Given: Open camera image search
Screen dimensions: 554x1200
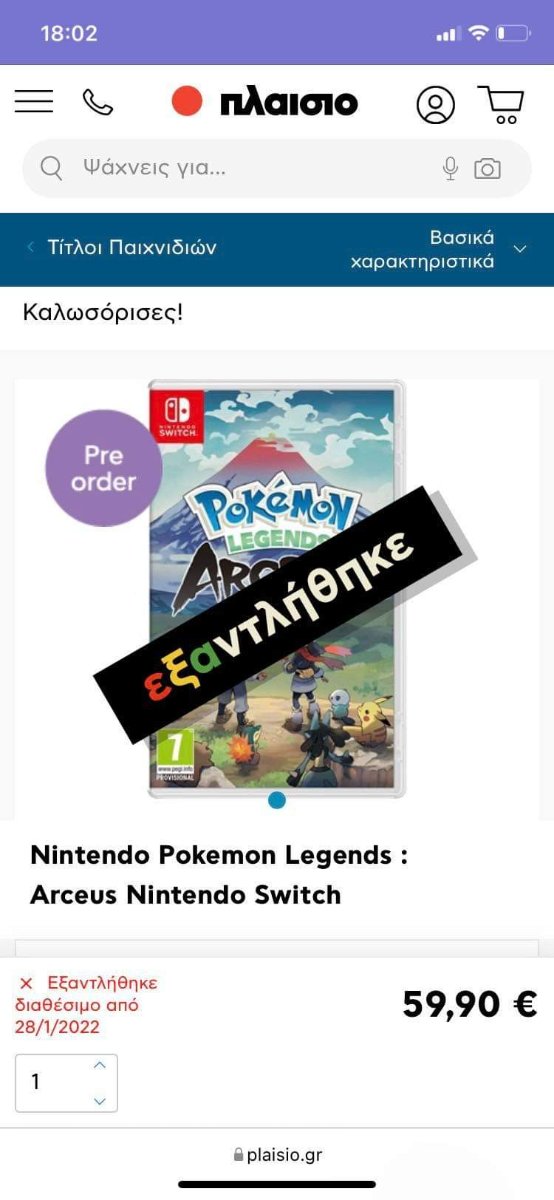Looking at the screenshot, I should 487,168.
